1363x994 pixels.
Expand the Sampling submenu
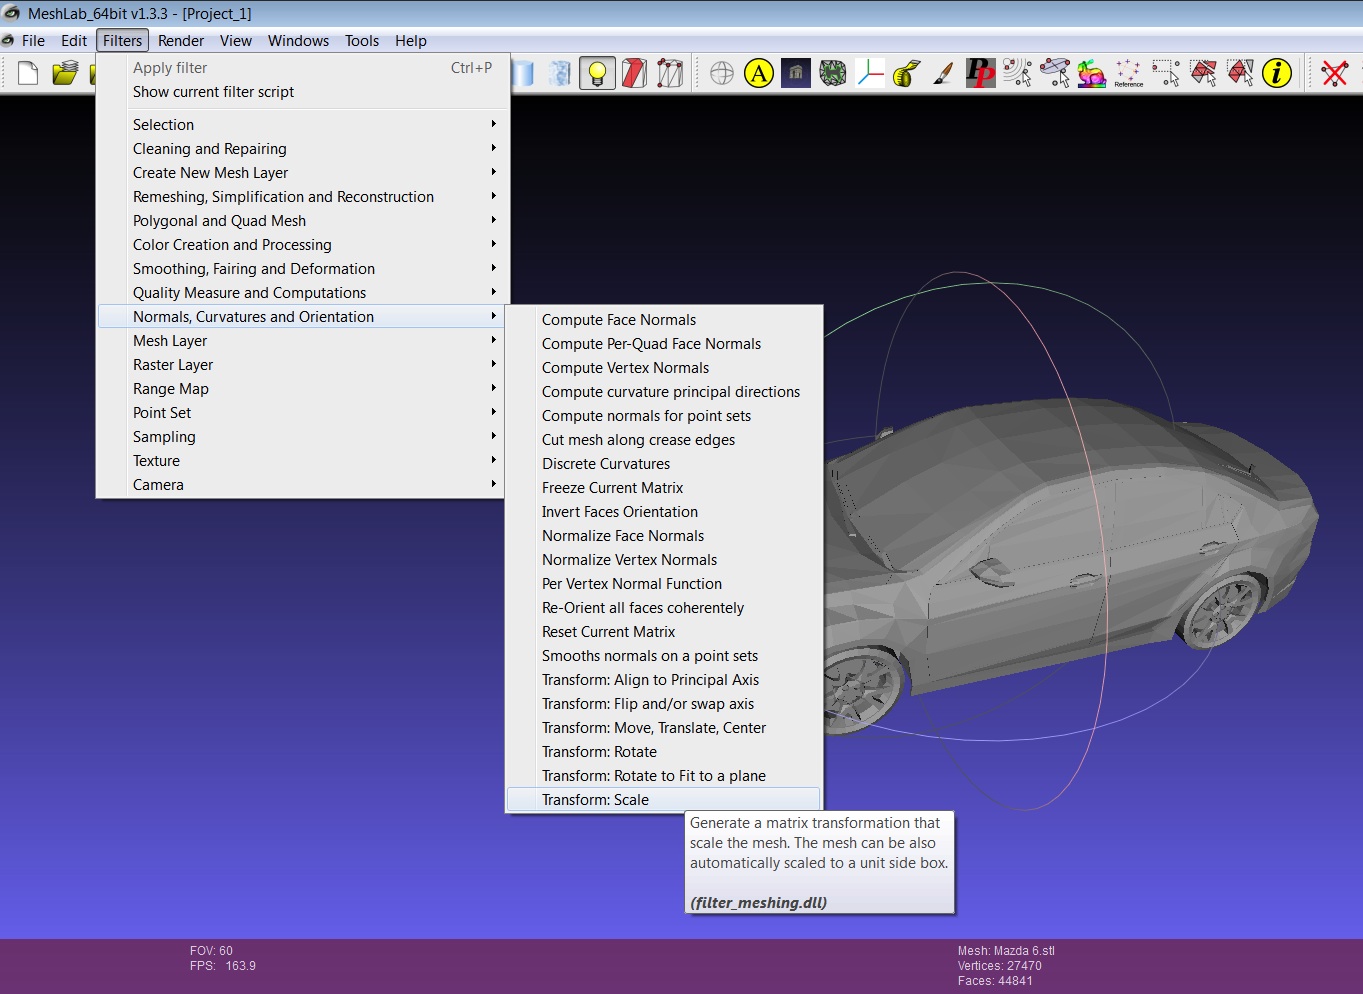click(x=164, y=436)
